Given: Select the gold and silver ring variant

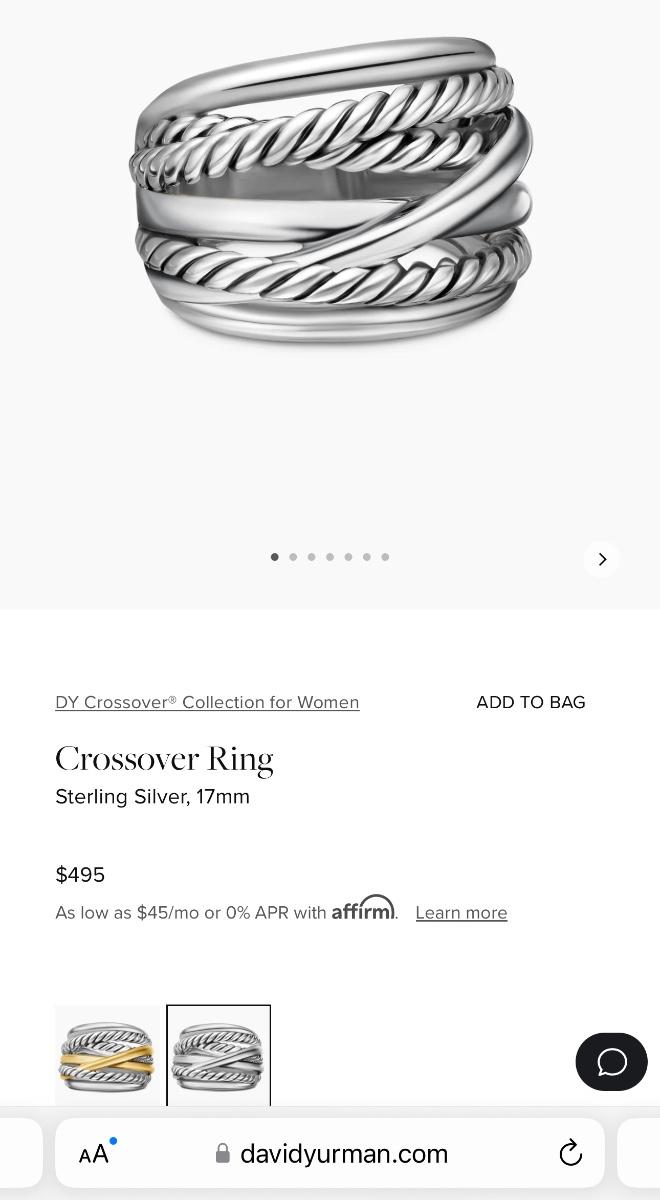Looking at the screenshot, I should [x=107, y=1056].
